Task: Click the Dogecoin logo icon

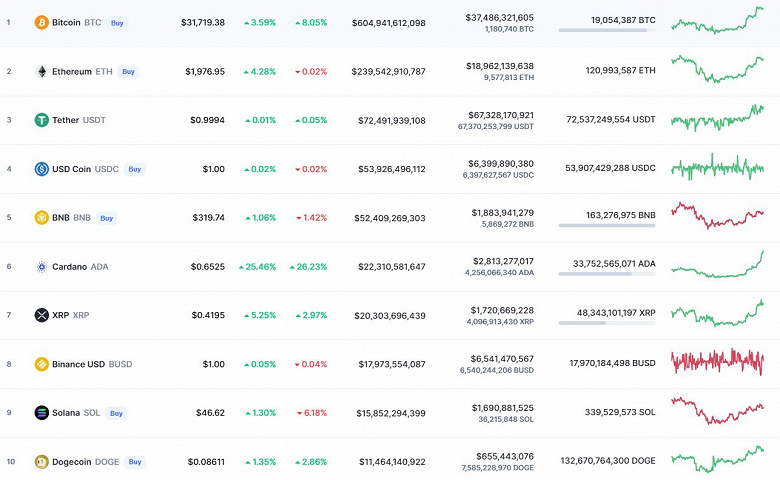Action: pyautogui.click(x=41, y=461)
